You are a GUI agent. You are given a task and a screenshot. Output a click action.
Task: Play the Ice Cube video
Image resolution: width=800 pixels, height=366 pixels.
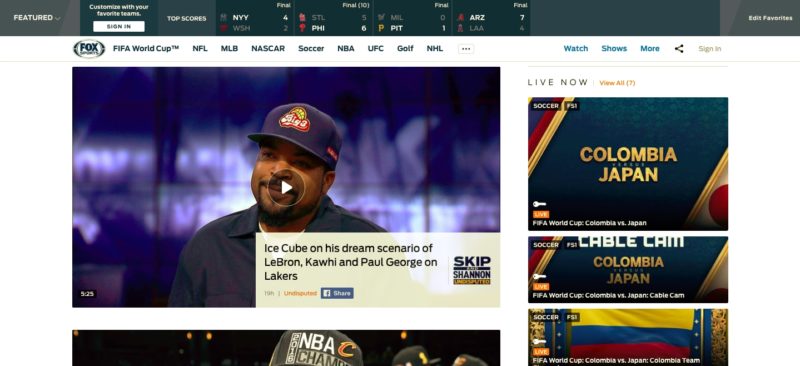tap(286, 188)
